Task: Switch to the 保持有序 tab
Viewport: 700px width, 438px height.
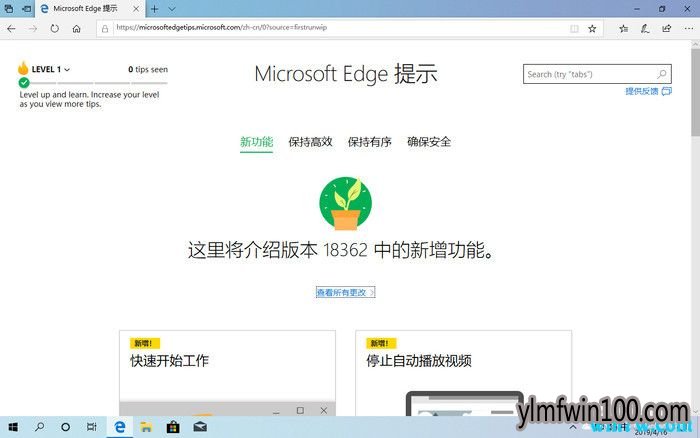Action: 370,142
